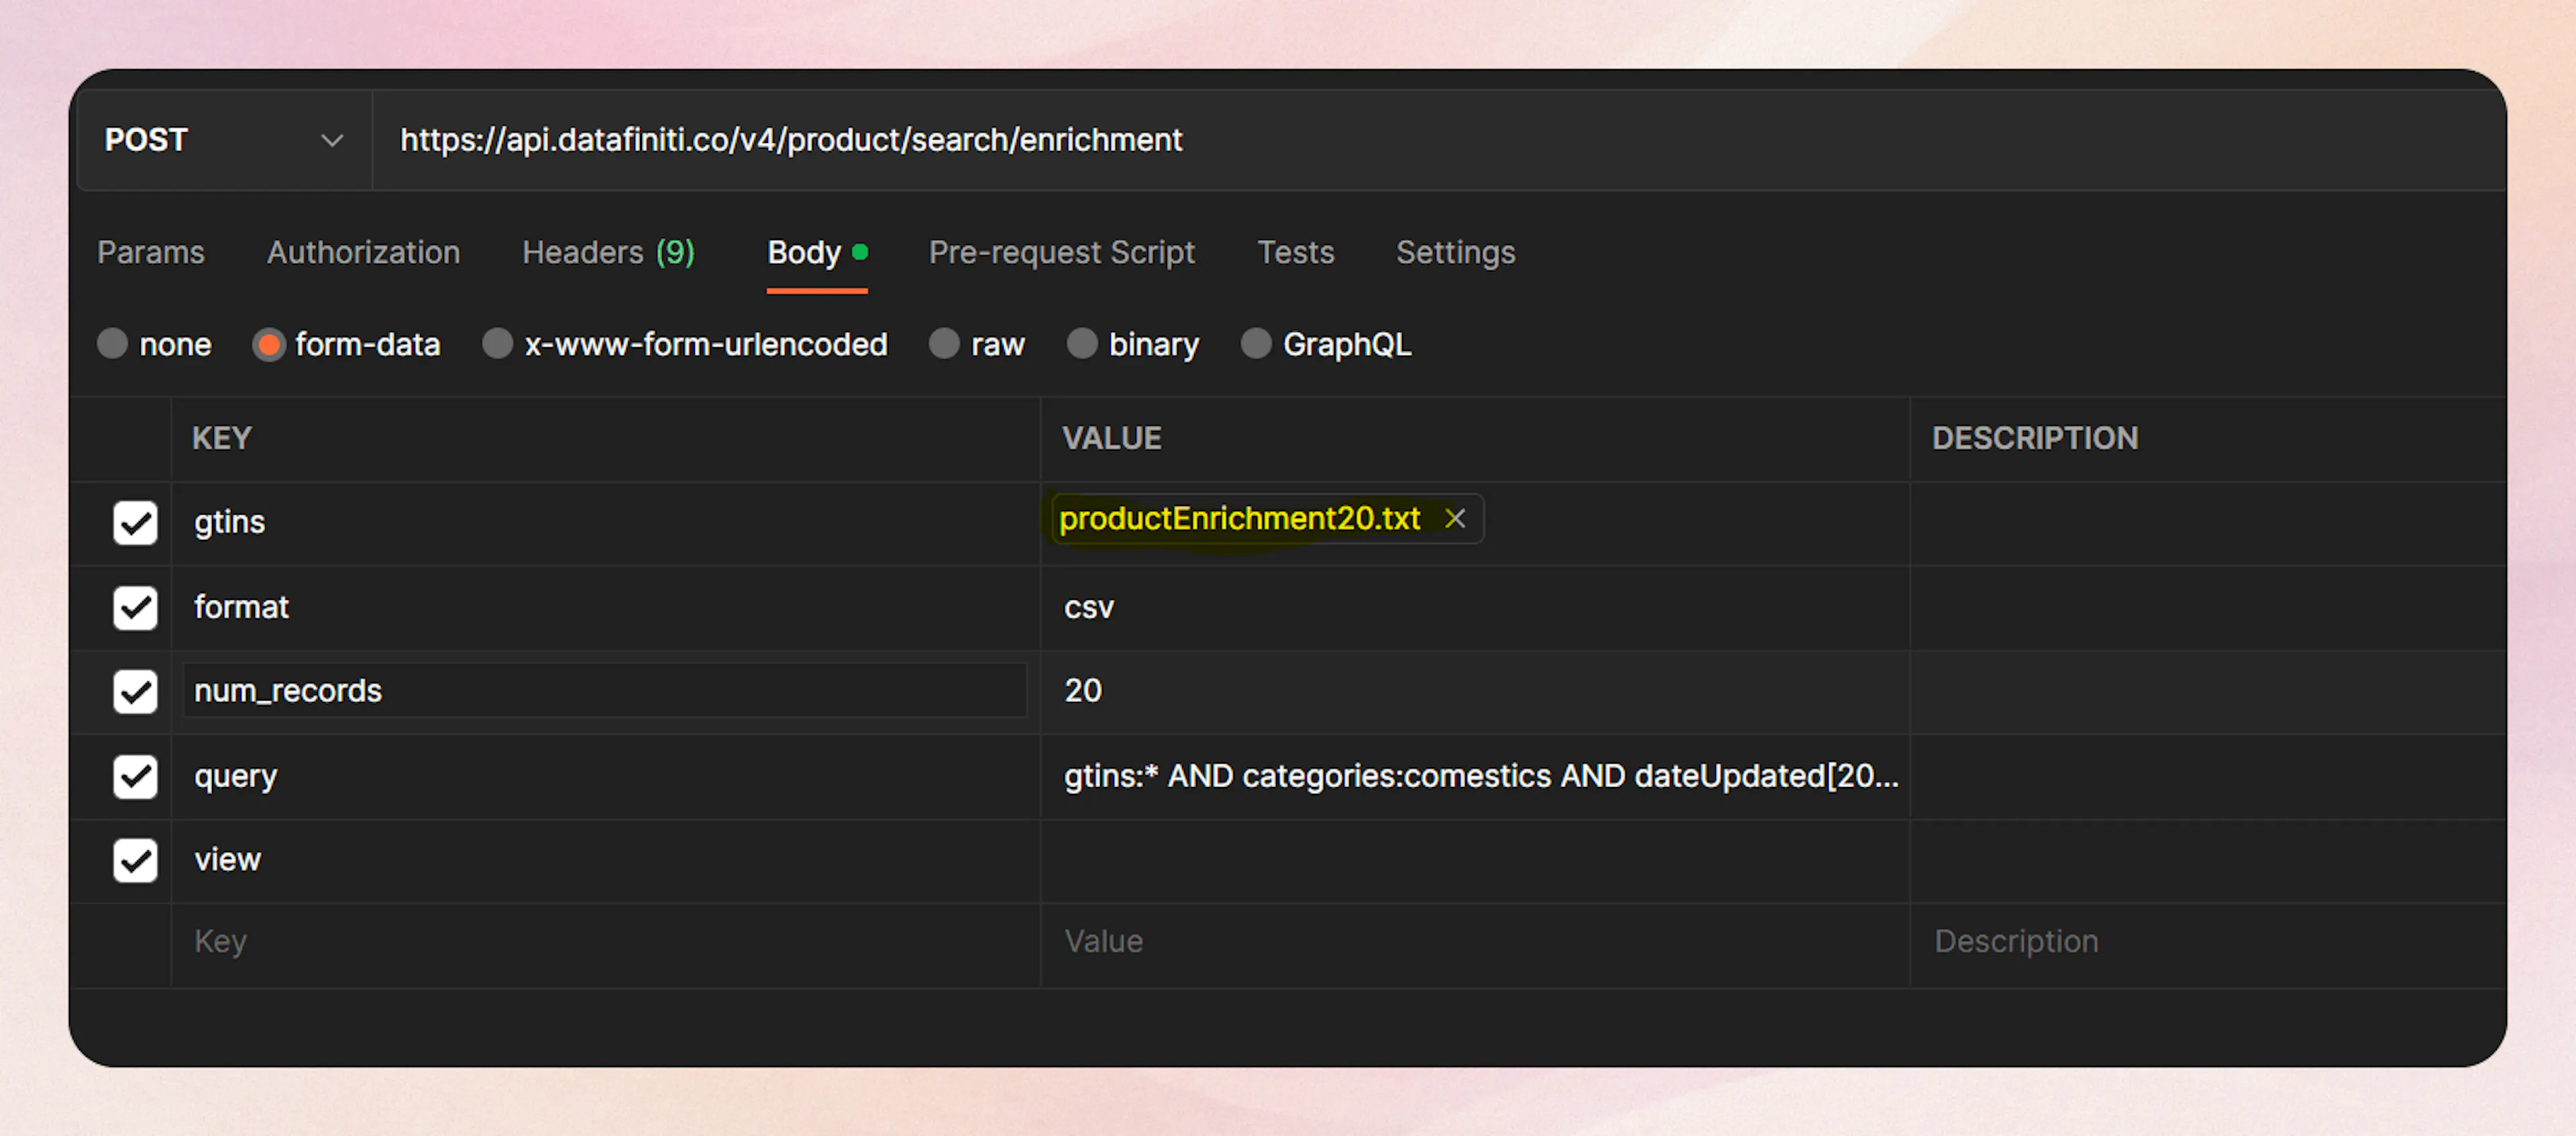The width and height of the screenshot is (2576, 1136).
Task: Open the Headers (9) tab
Action: tap(607, 252)
